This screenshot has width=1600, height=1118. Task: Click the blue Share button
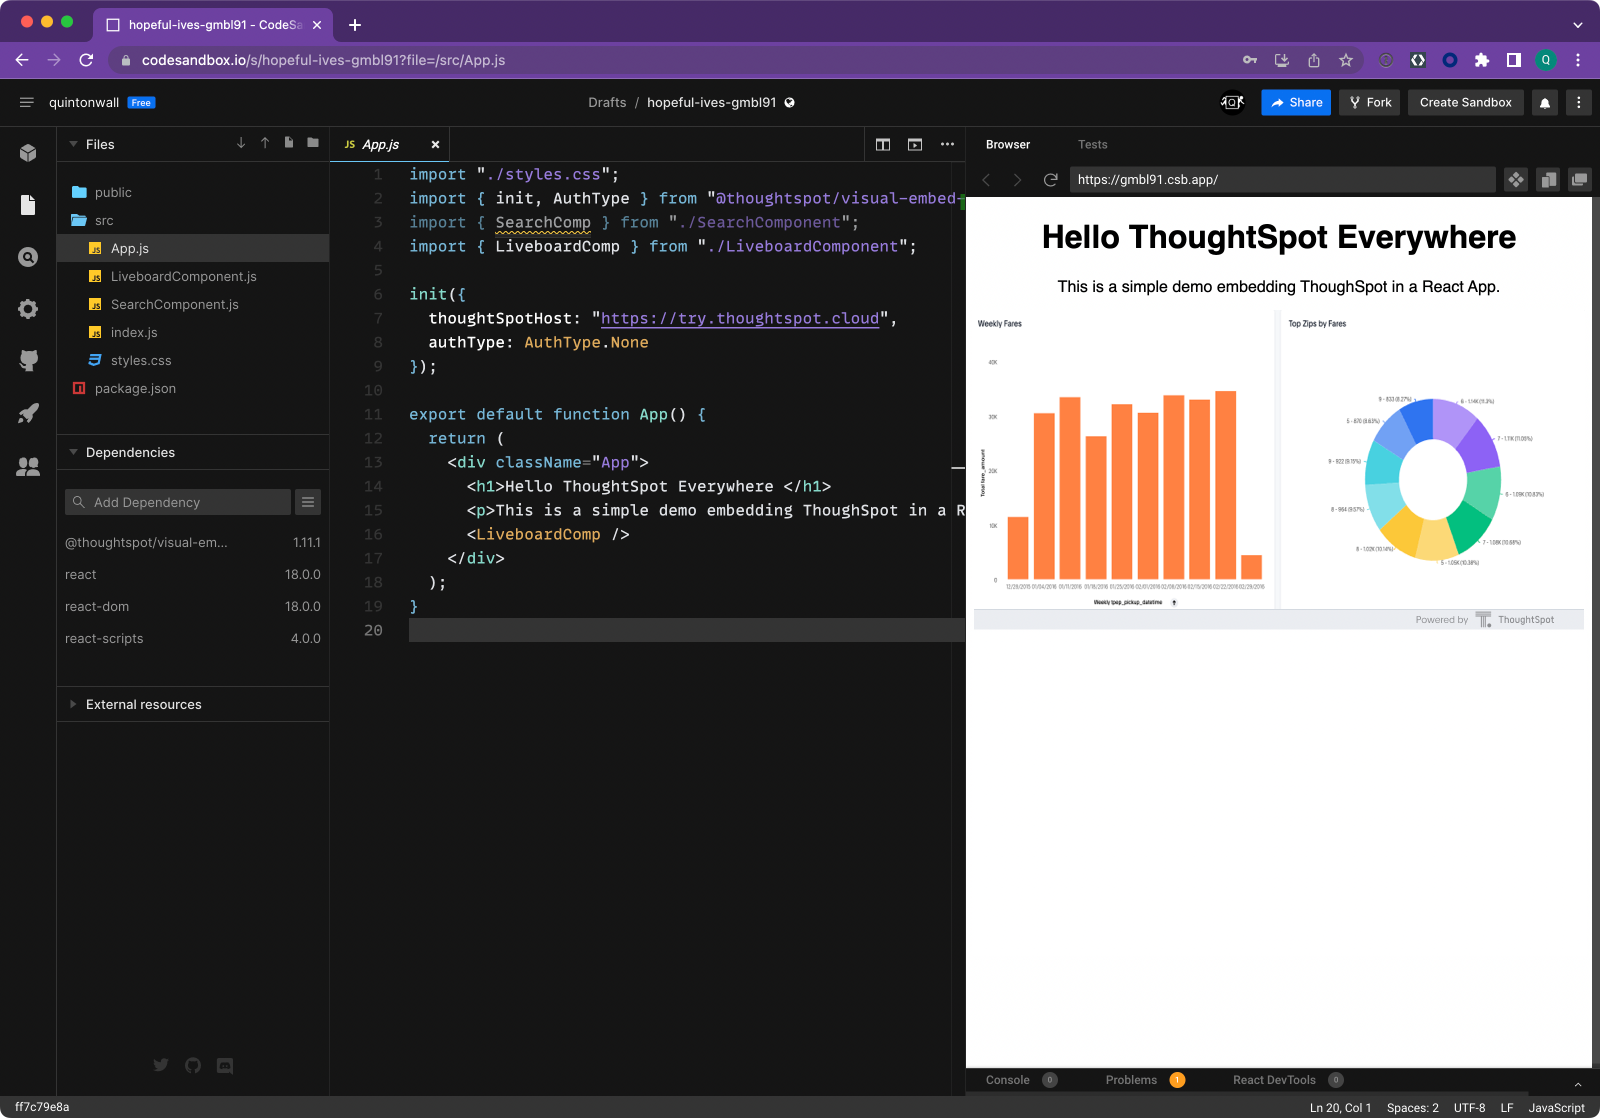pos(1296,103)
